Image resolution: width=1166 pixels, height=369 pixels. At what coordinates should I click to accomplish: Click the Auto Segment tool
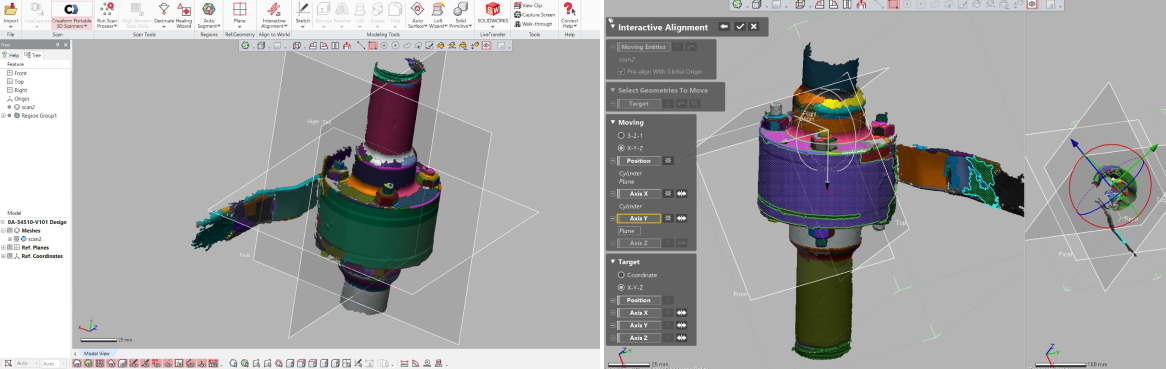click(x=209, y=15)
